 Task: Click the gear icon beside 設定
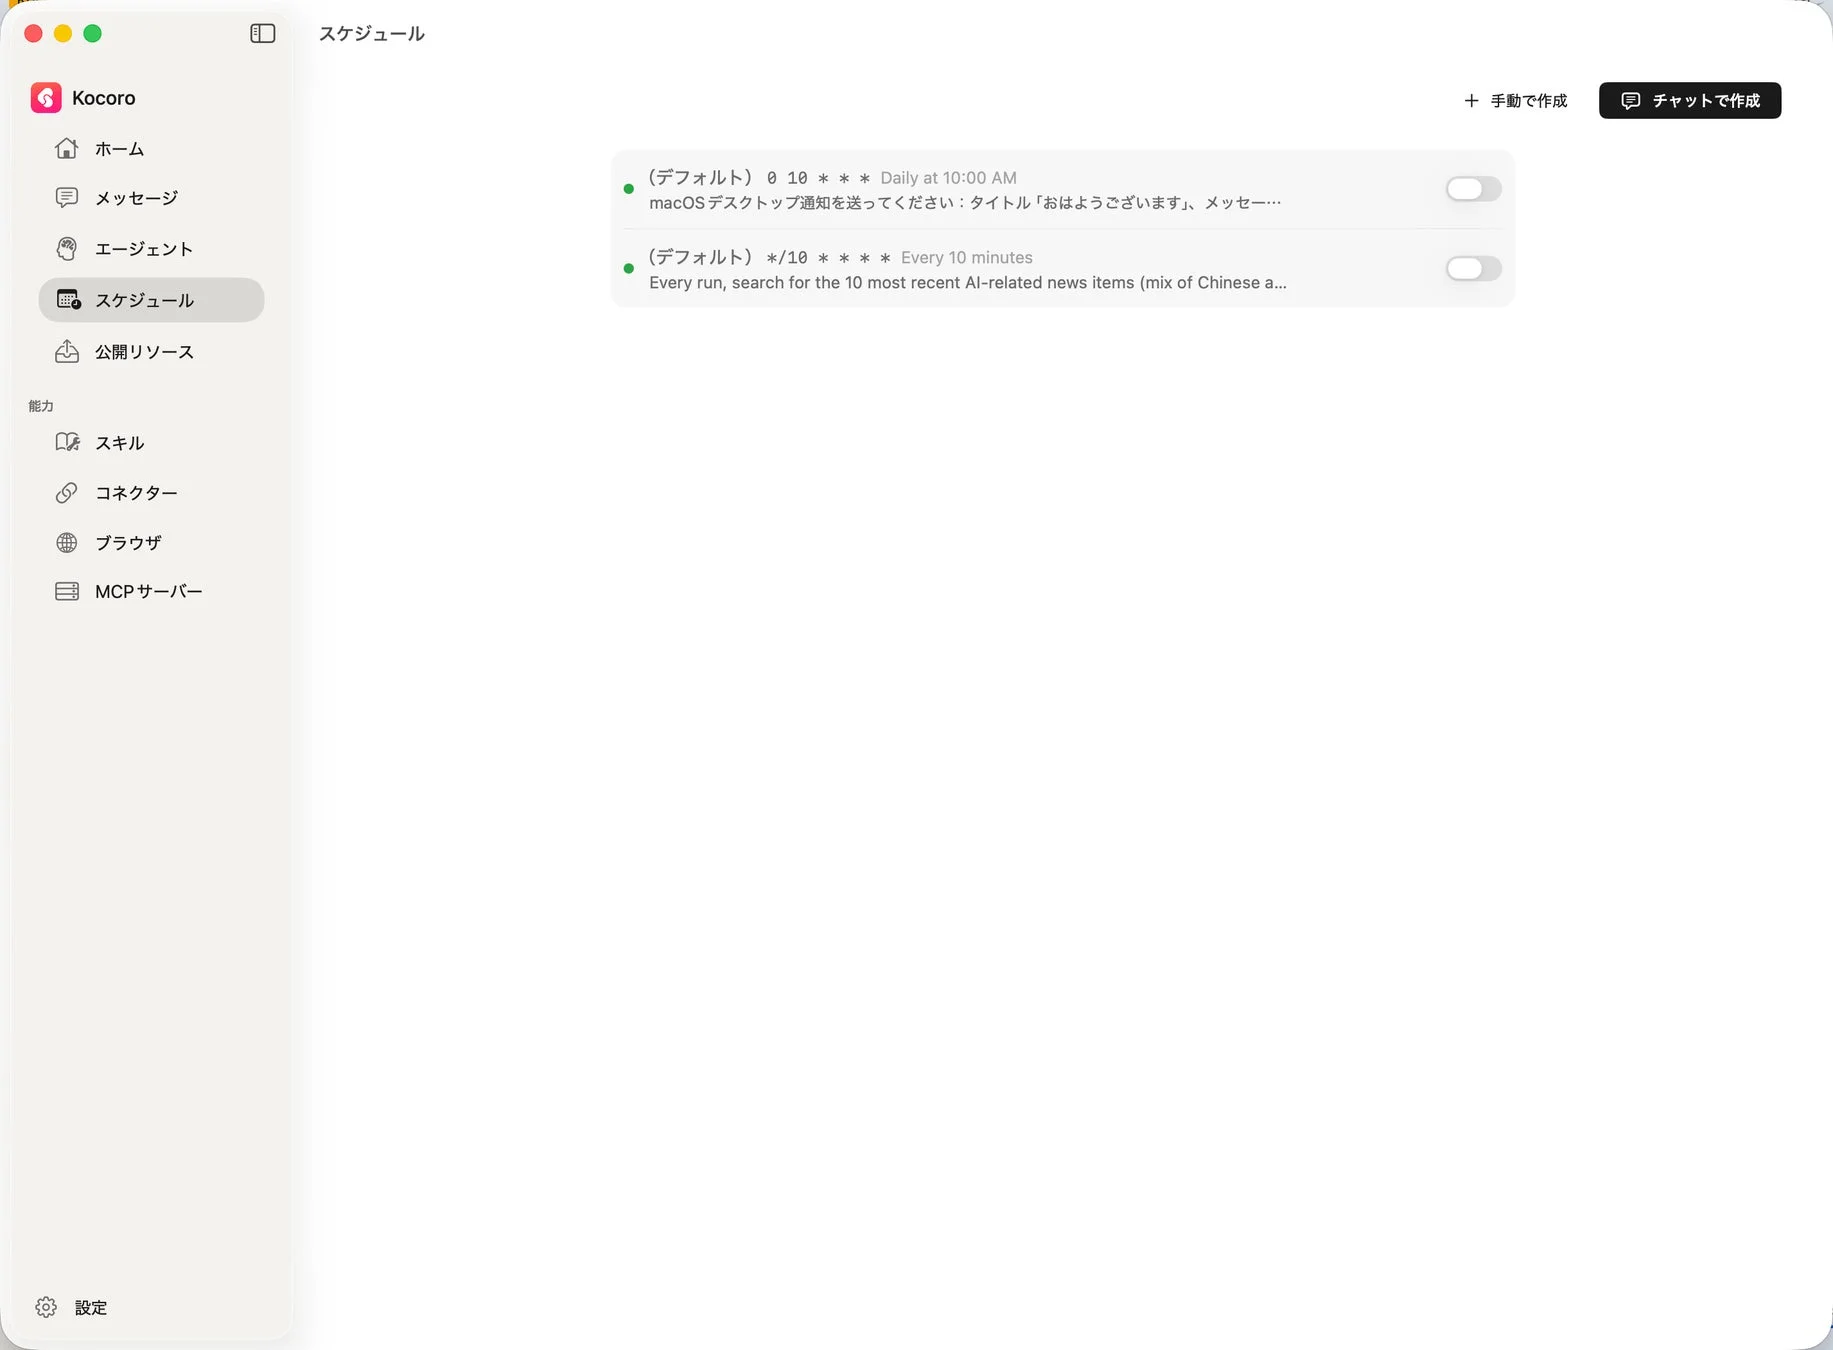46,1307
